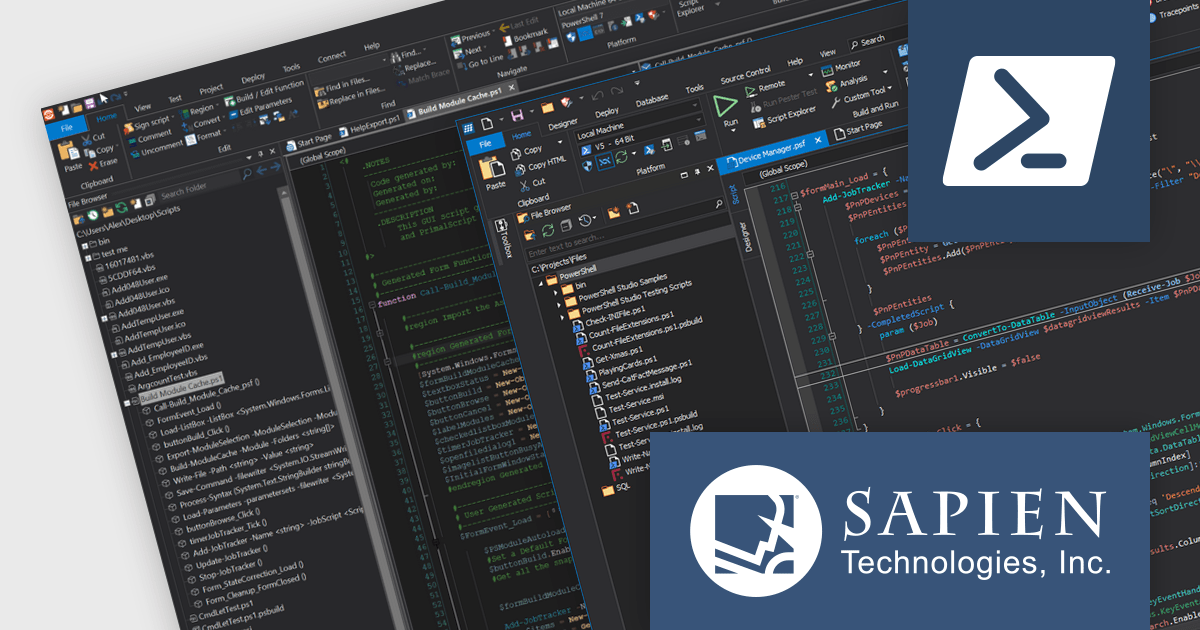
Task: Pin the Edit panel open
Action: [x=260, y=154]
